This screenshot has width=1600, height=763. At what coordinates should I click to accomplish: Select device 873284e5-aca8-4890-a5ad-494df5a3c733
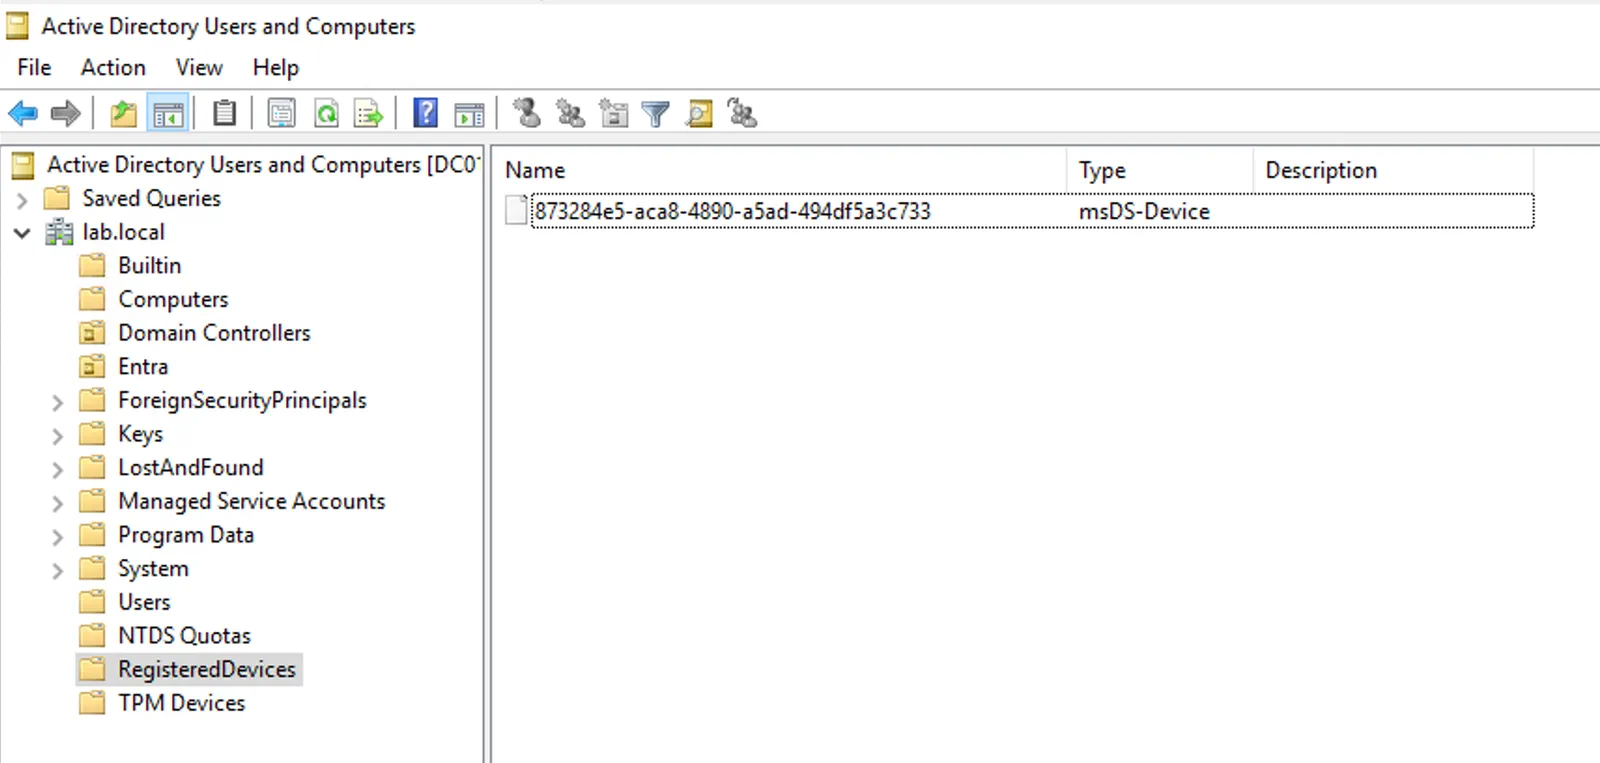[x=732, y=211]
